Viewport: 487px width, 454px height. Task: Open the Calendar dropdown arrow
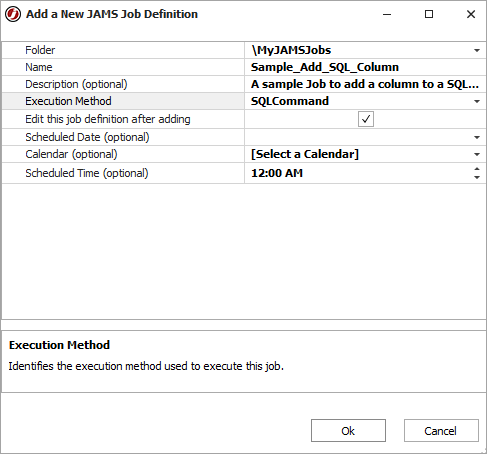[477, 154]
